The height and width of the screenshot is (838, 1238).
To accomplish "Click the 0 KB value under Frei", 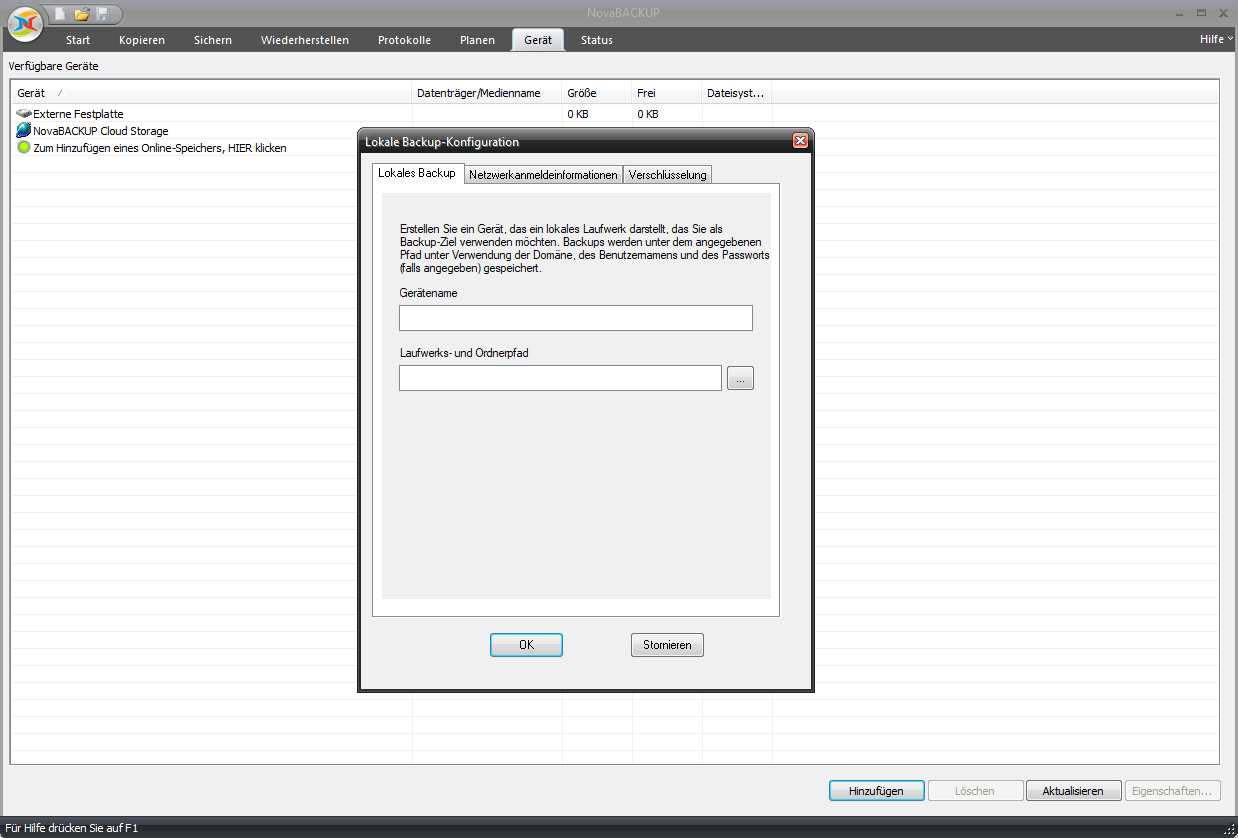I will point(648,114).
